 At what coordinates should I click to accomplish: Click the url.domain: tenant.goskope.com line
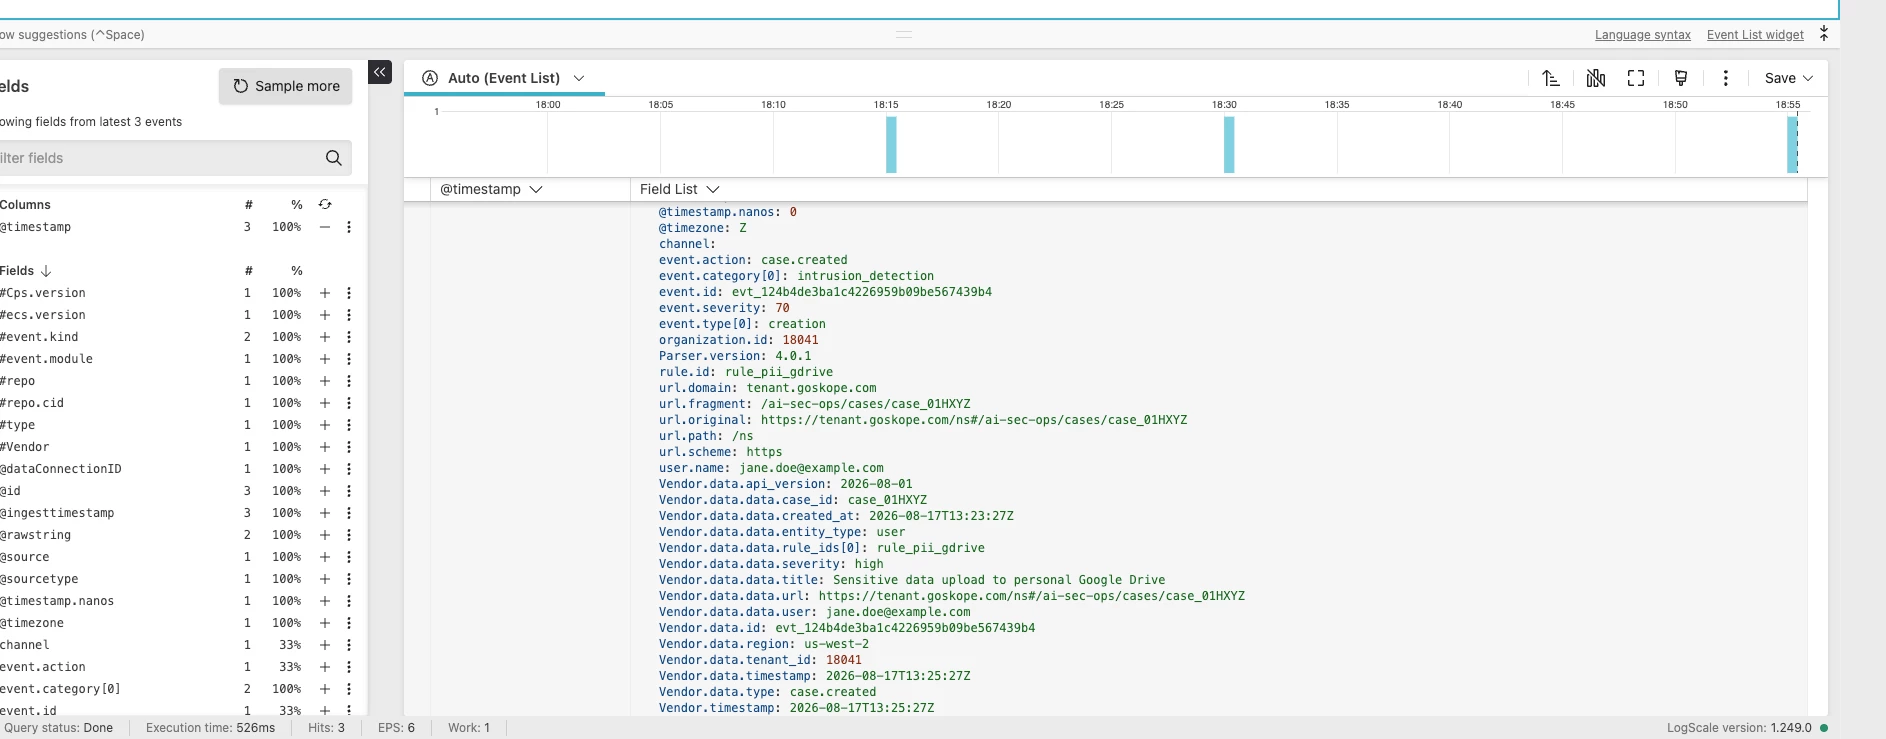[767, 388]
